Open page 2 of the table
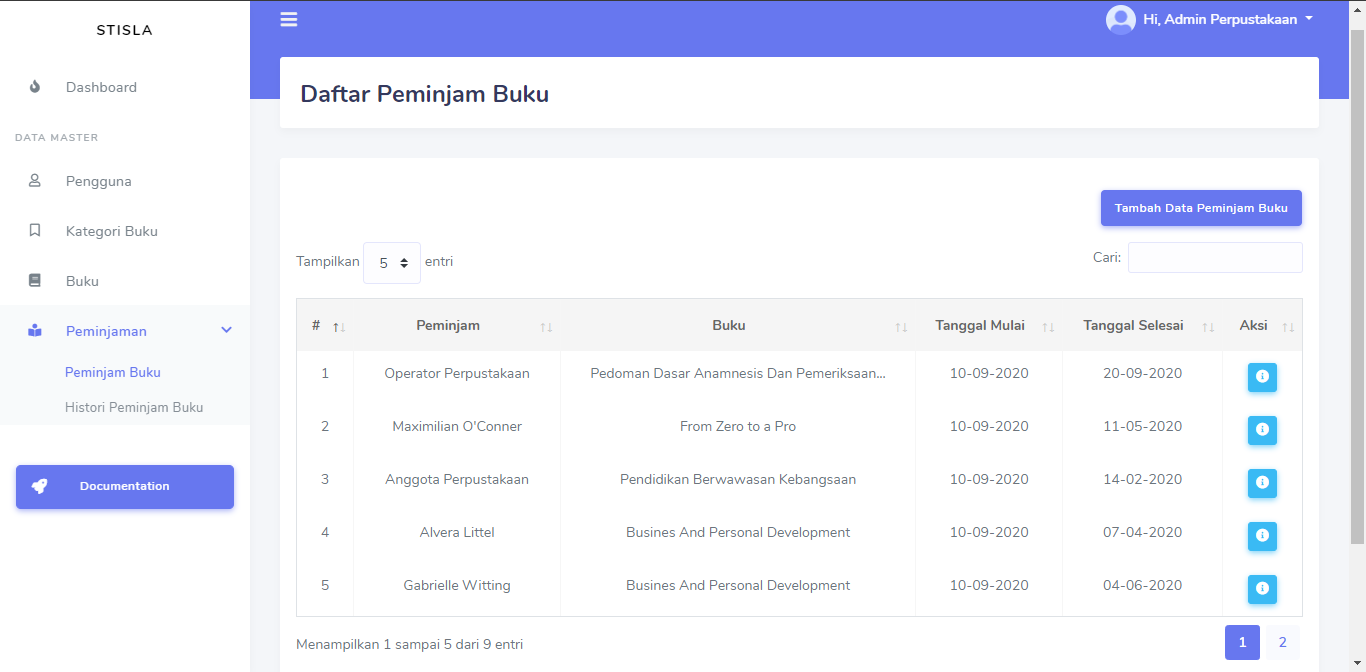1366x672 pixels. (1282, 641)
